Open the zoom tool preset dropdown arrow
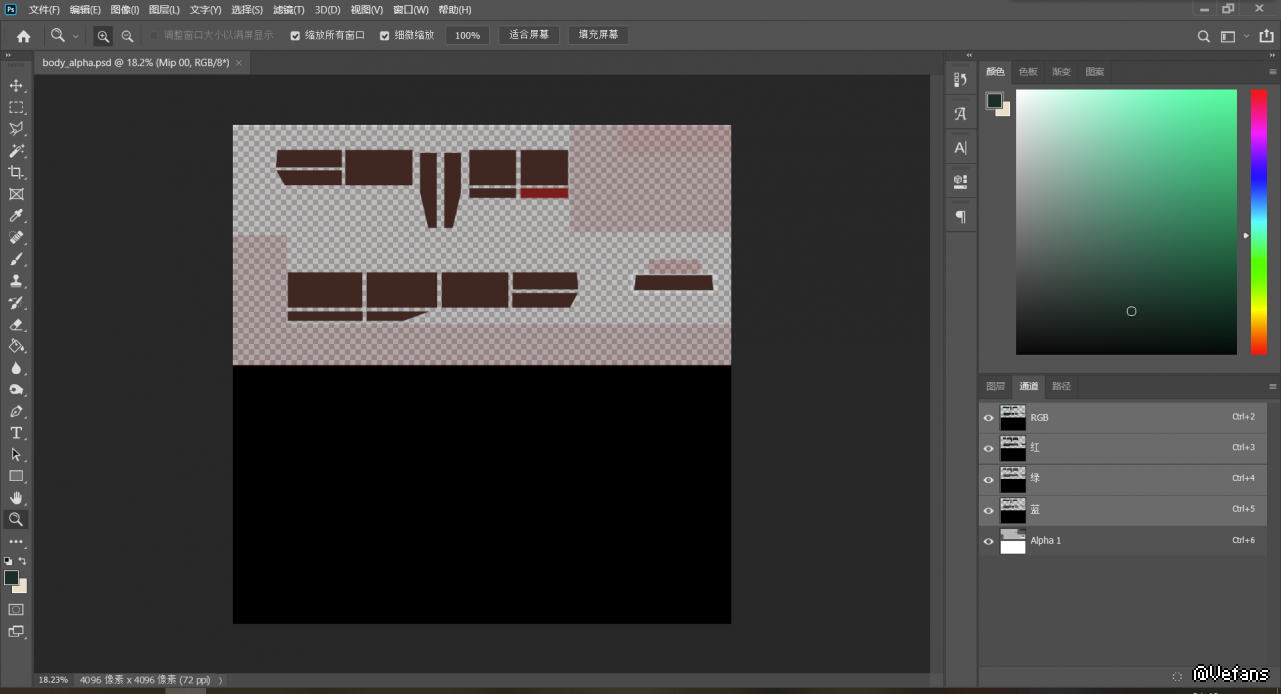Screen dimensions: 1281x694 point(75,36)
